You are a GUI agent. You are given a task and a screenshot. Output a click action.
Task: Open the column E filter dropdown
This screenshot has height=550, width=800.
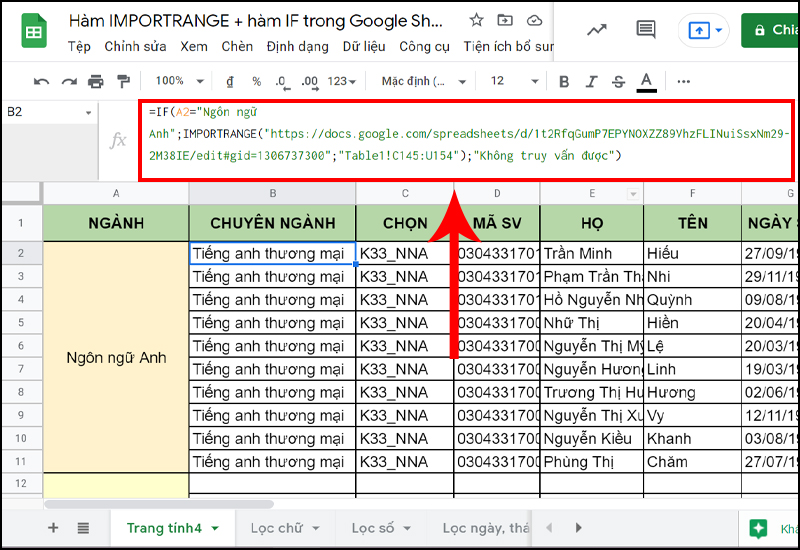633,194
